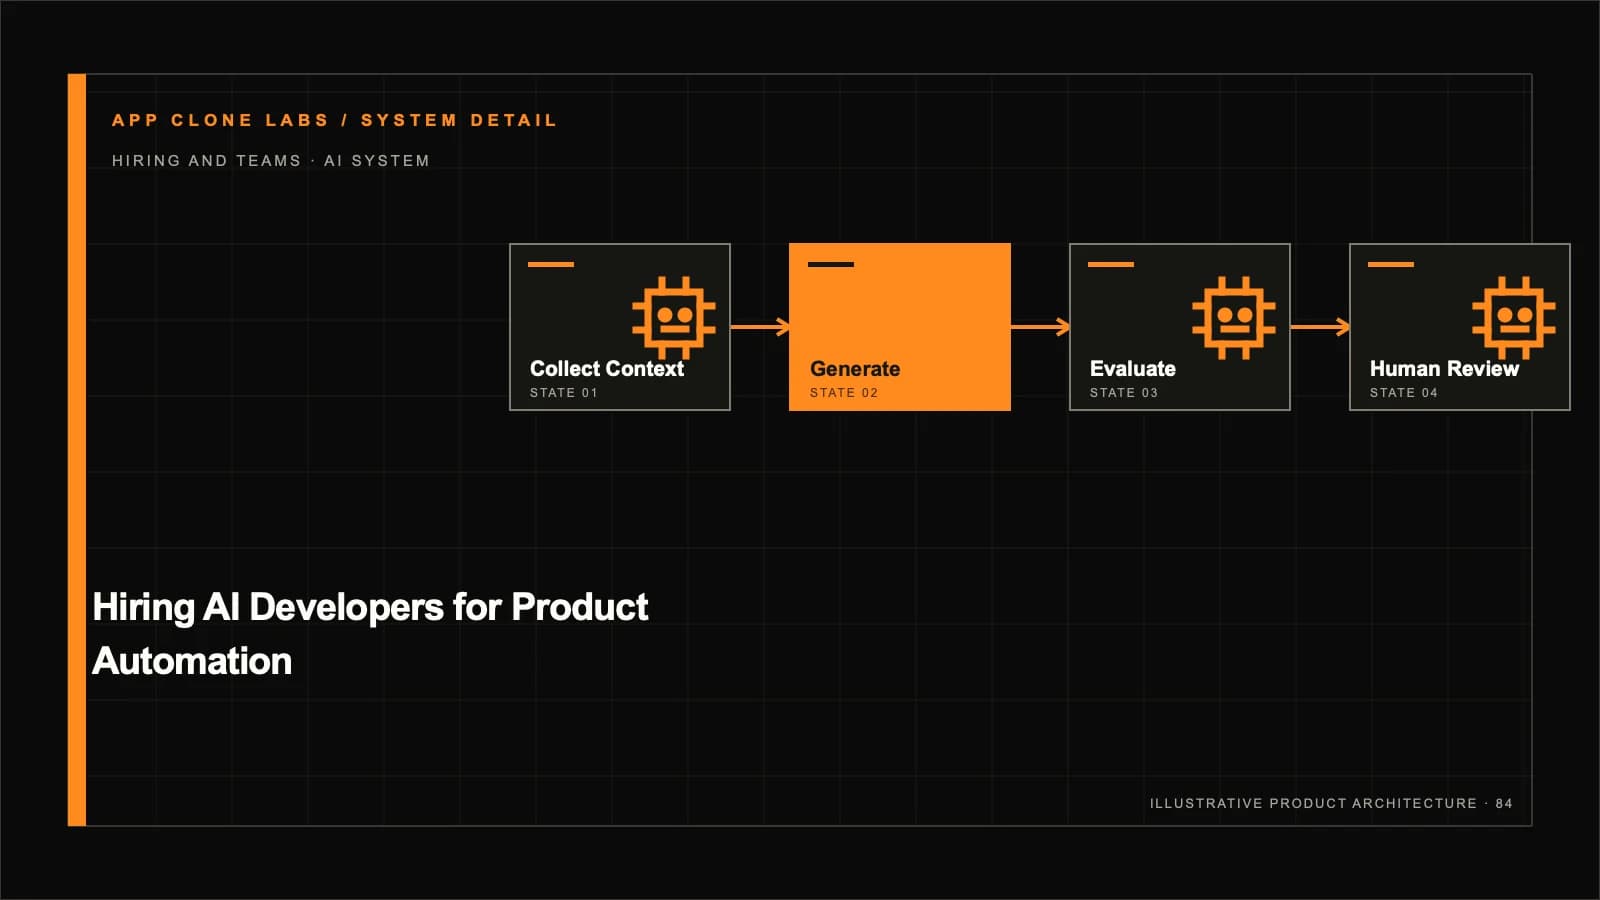
Task: Click the STATE 02 label
Action: [x=844, y=393]
